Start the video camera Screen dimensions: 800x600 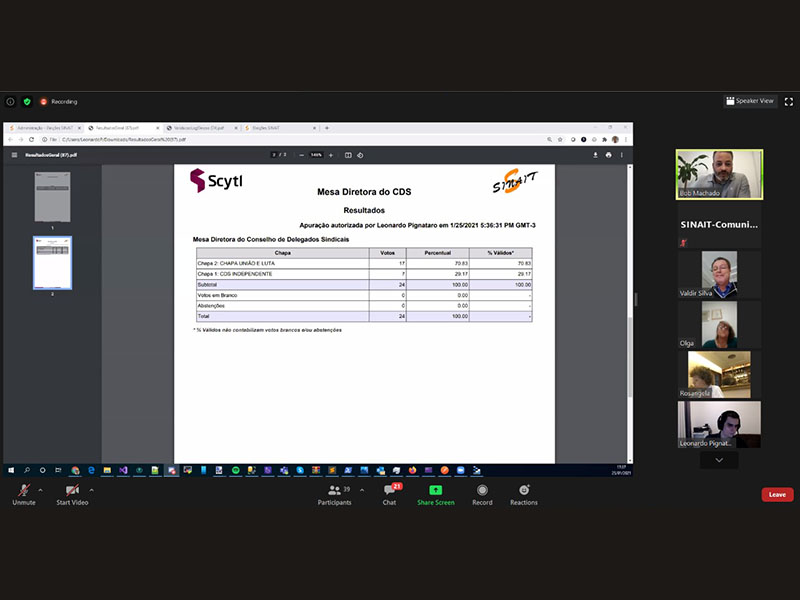click(x=72, y=491)
